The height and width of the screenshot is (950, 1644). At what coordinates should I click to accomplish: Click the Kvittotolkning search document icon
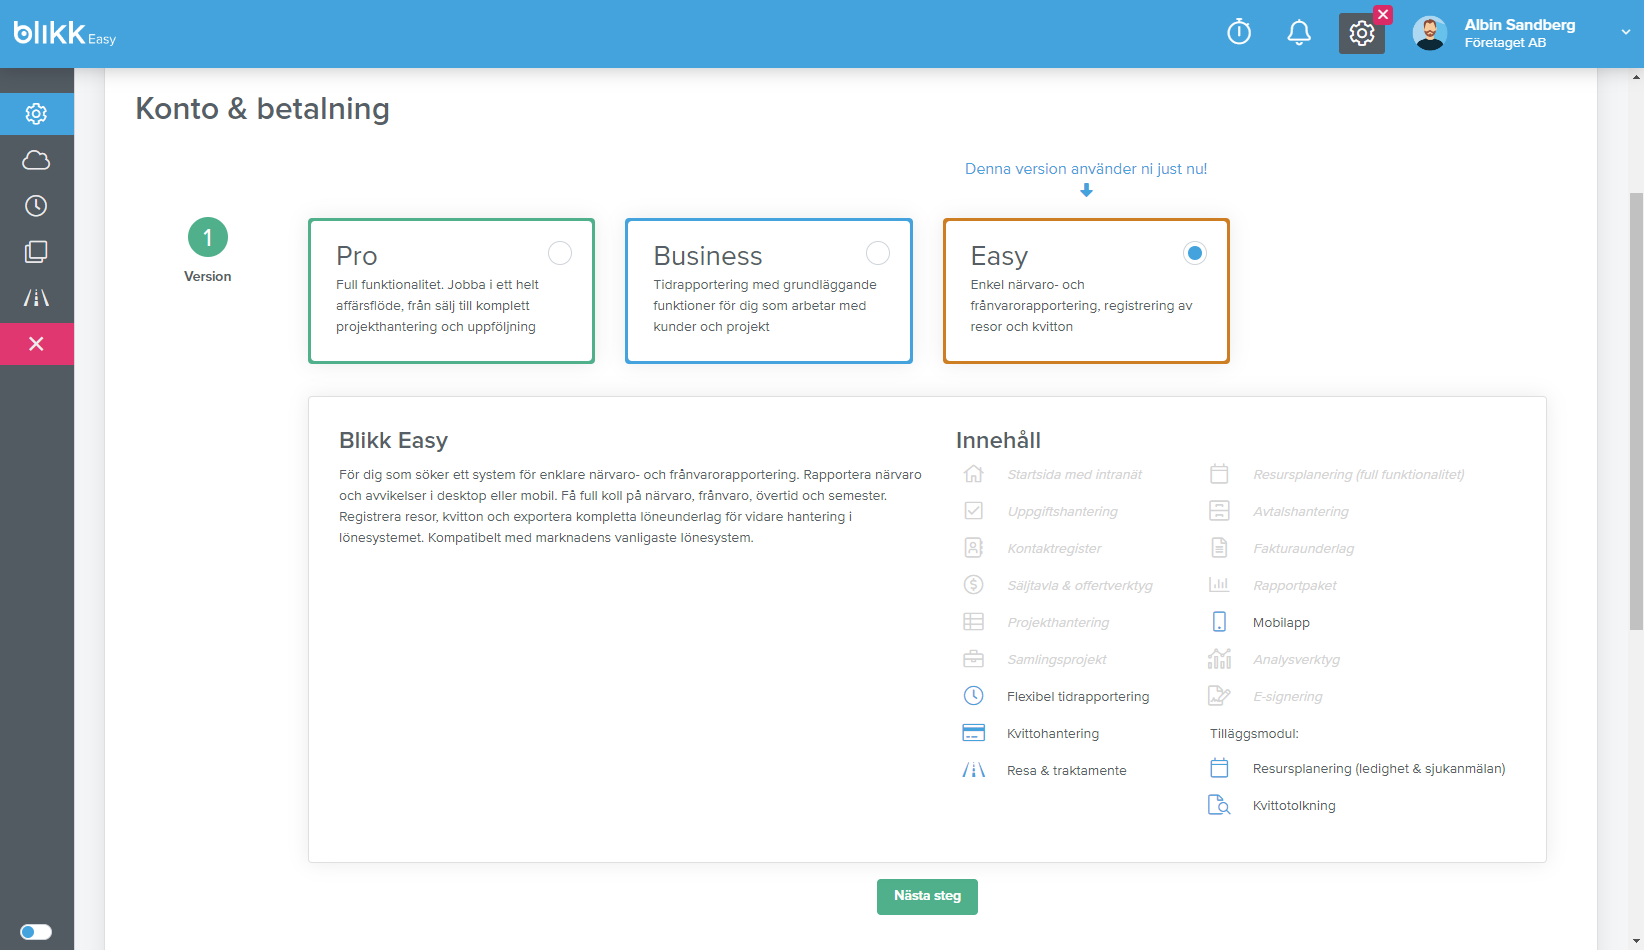(1219, 805)
